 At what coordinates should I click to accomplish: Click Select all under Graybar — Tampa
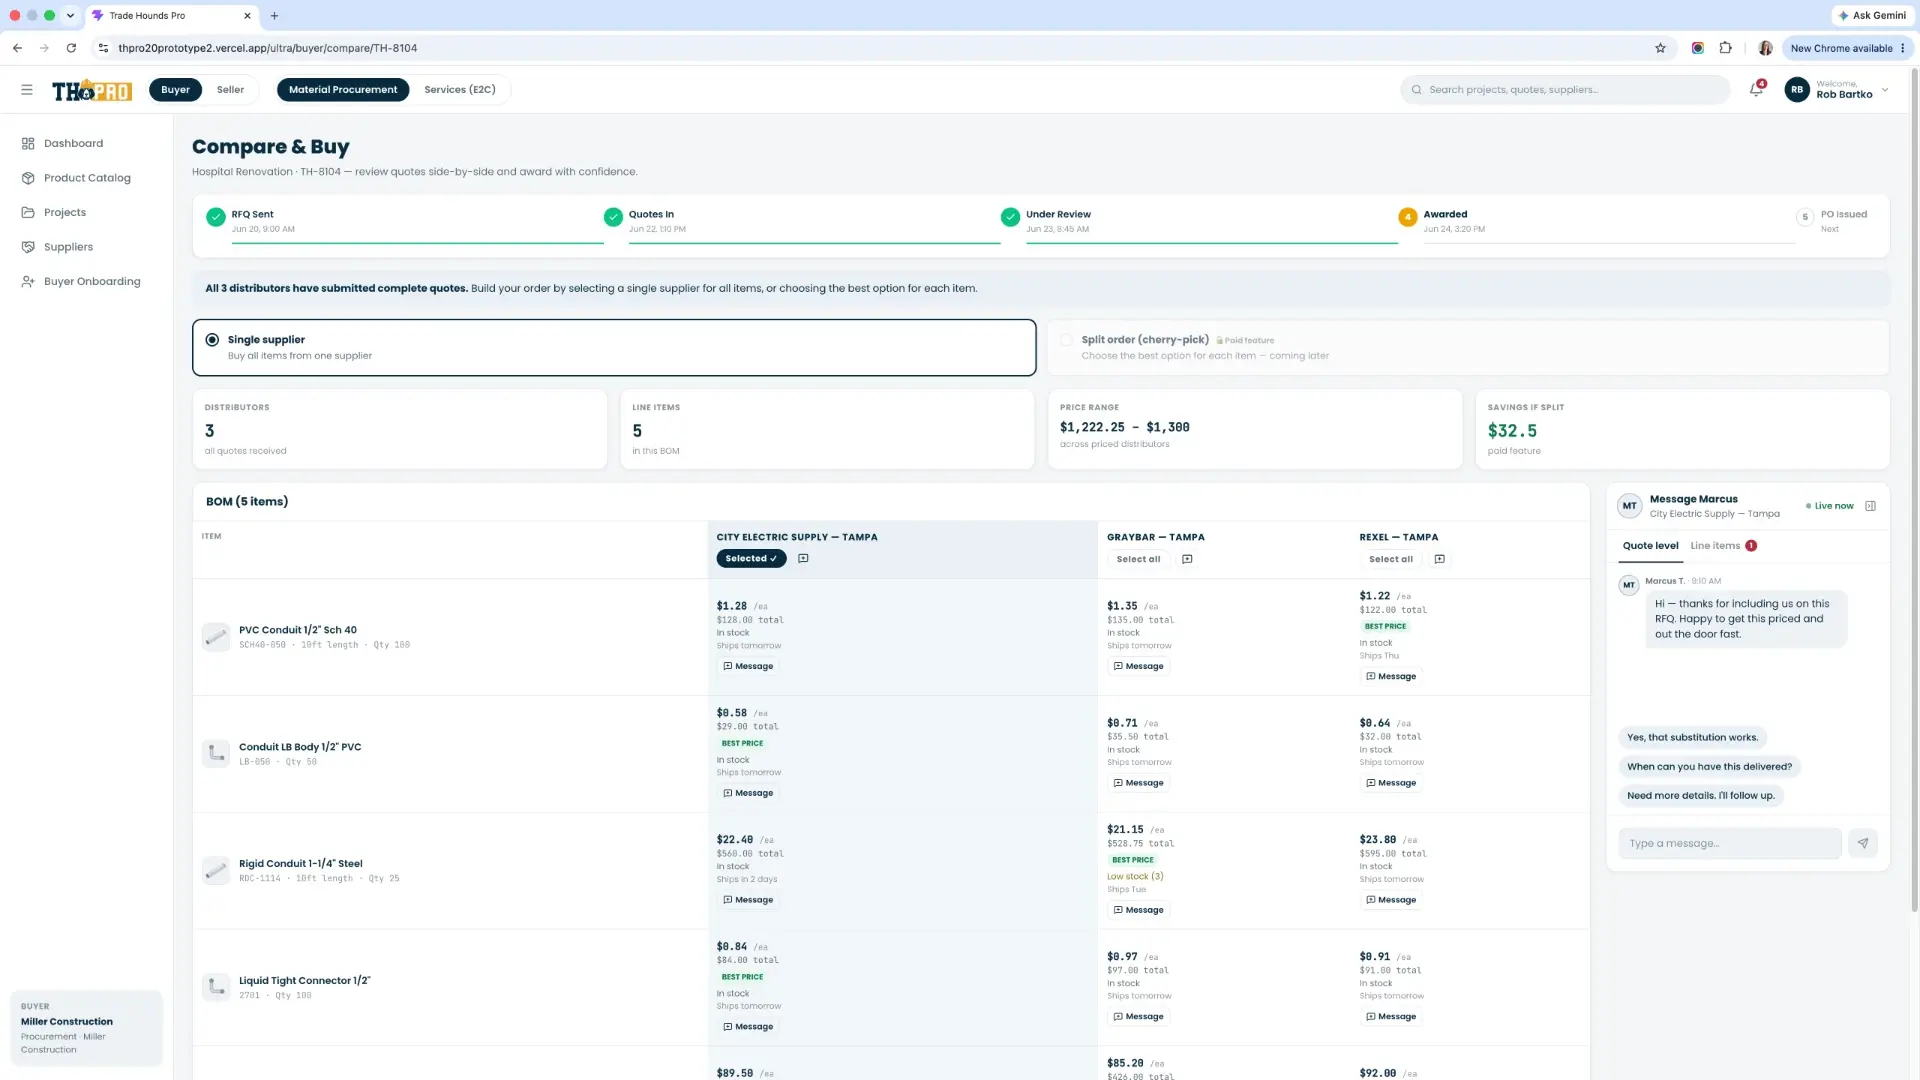tap(1138, 560)
